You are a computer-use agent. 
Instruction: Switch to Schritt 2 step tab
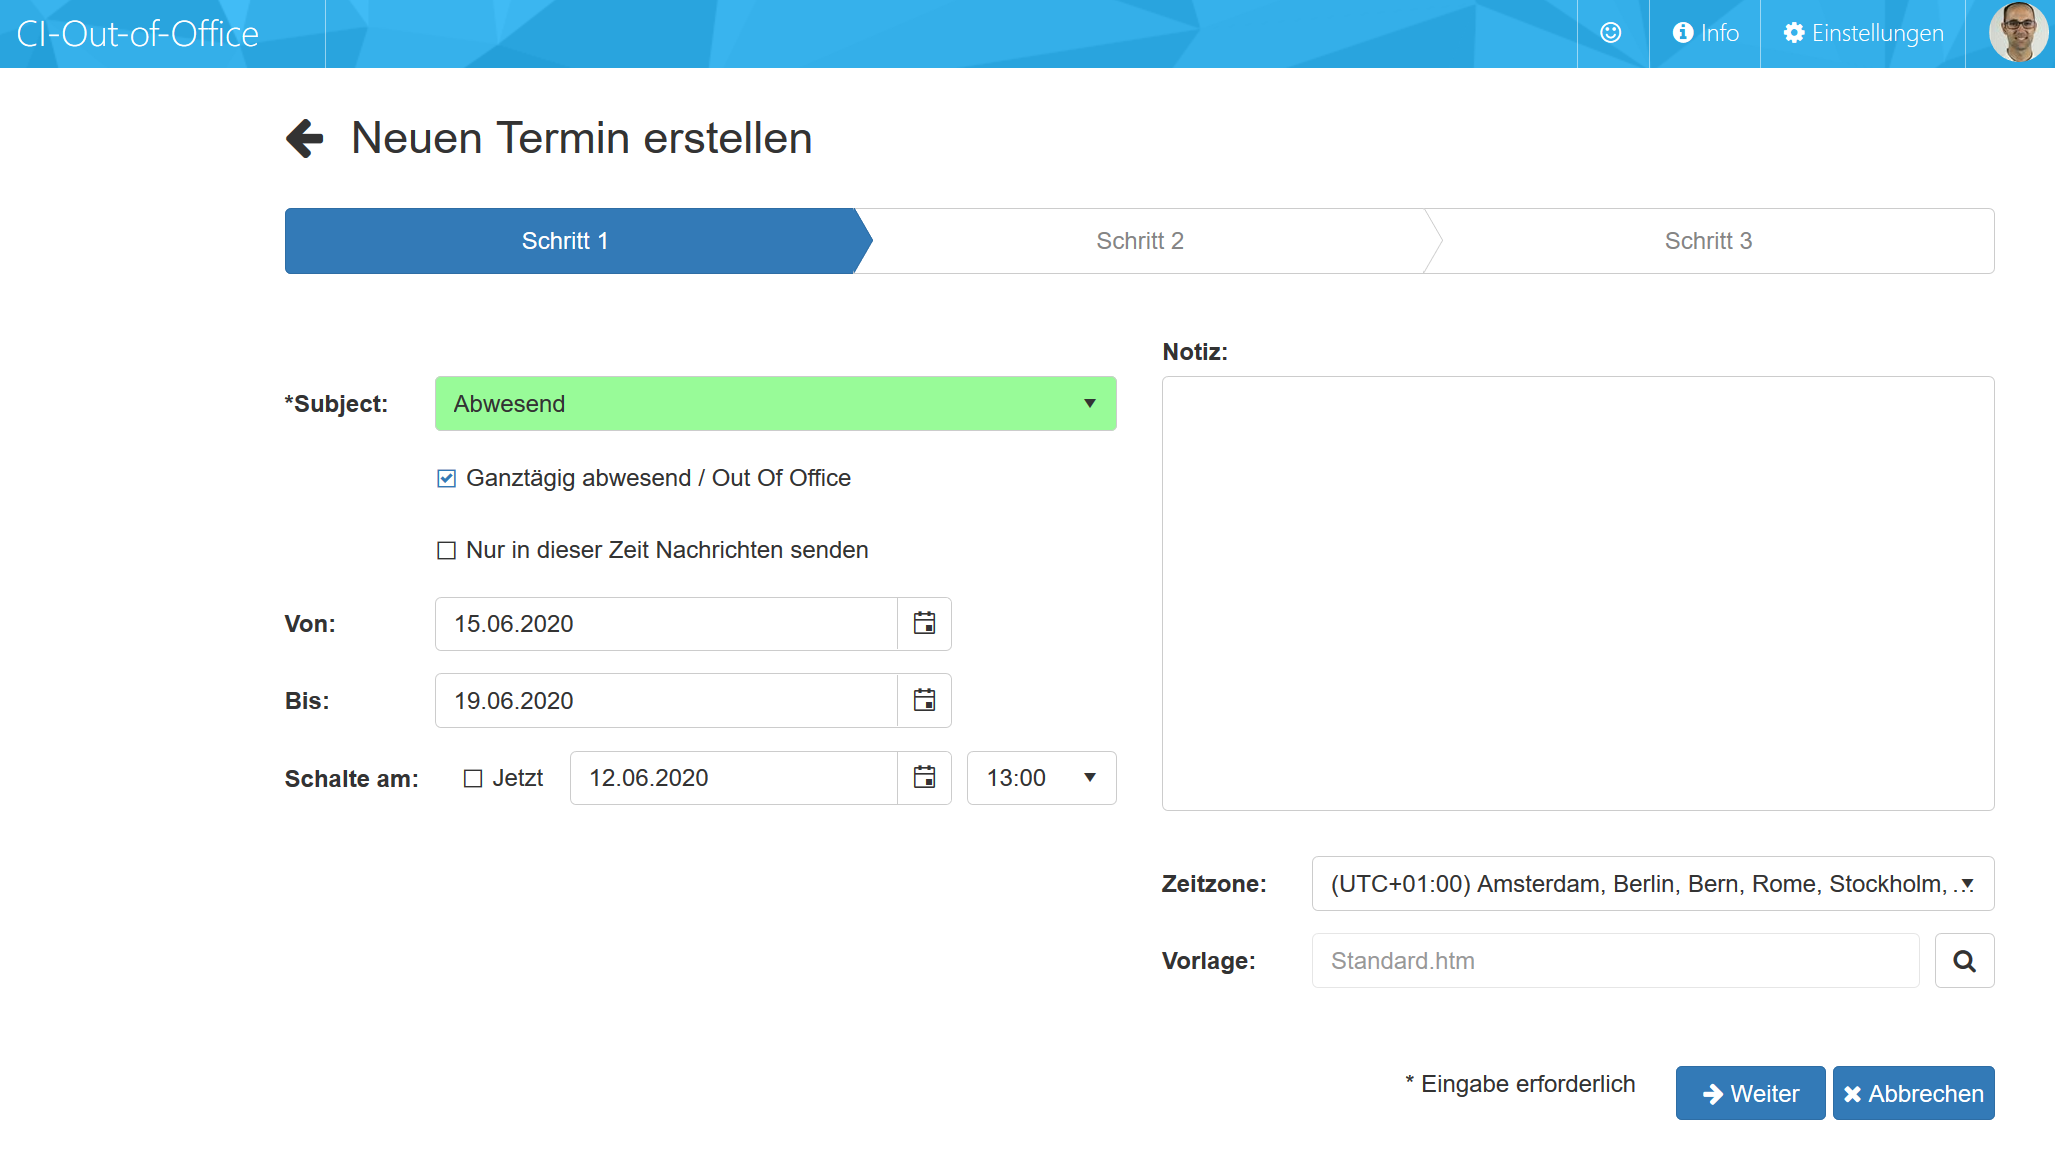tap(1140, 241)
